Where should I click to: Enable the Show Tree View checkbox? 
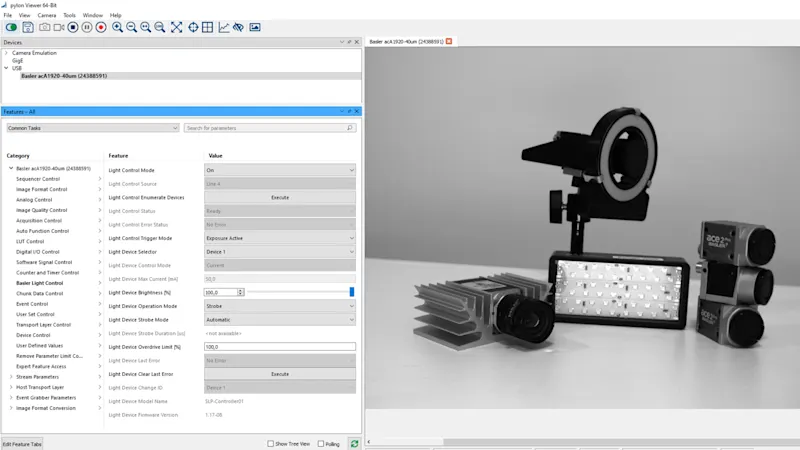click(x=271, y=443)
